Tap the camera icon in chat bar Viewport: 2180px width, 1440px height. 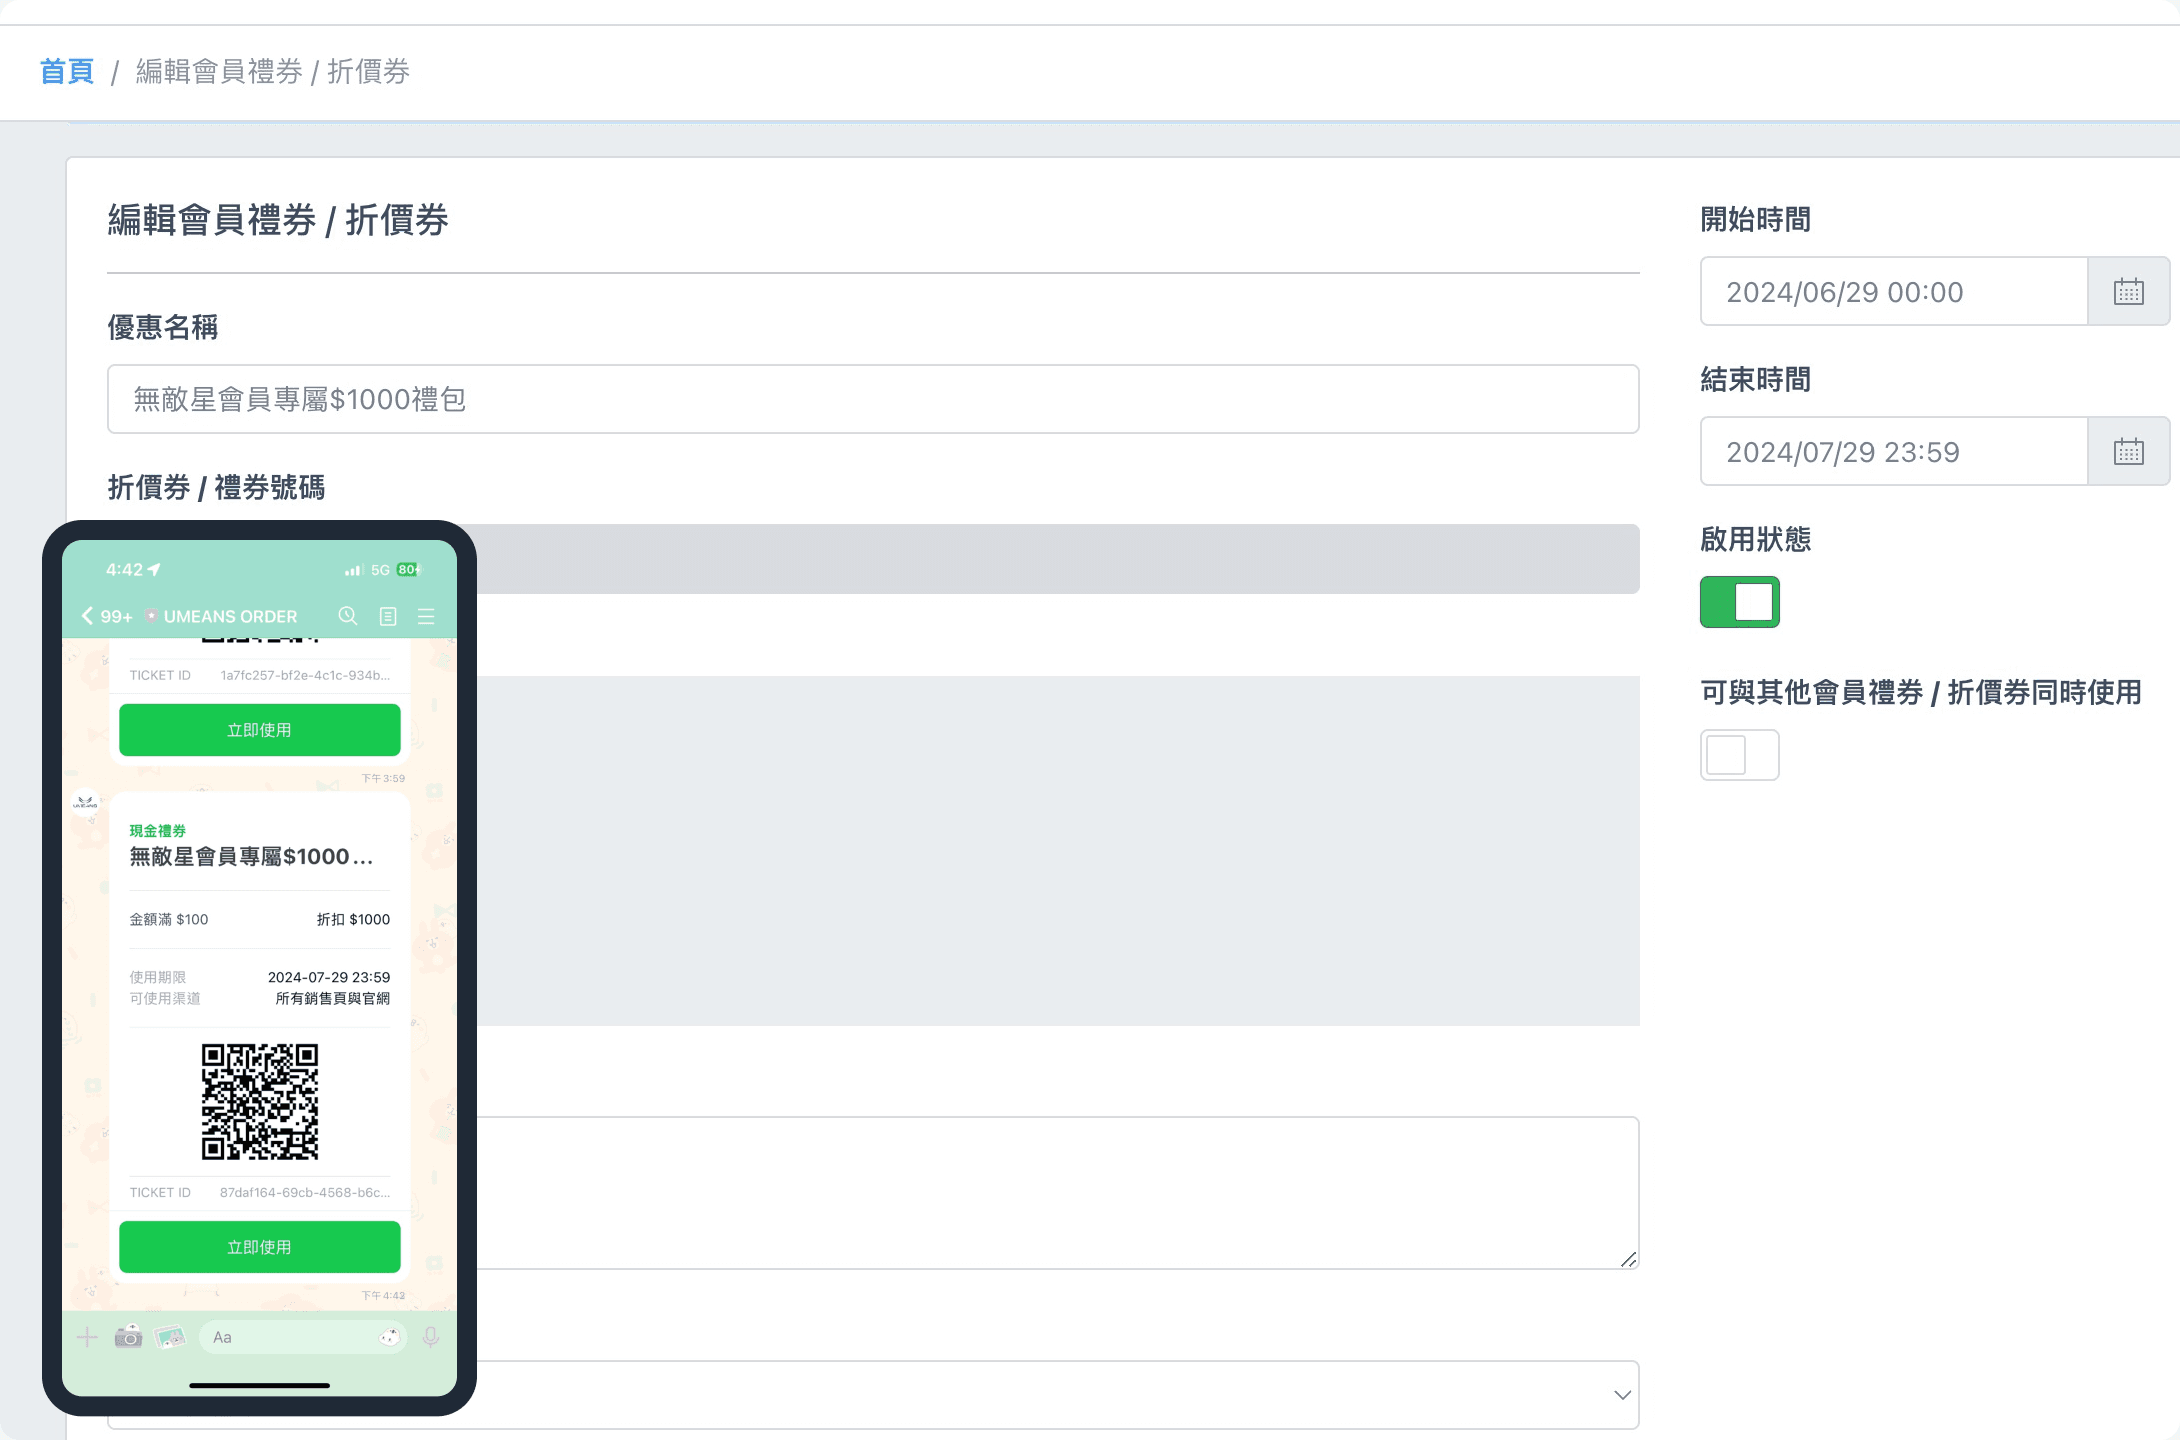(x=128, y=1337)
